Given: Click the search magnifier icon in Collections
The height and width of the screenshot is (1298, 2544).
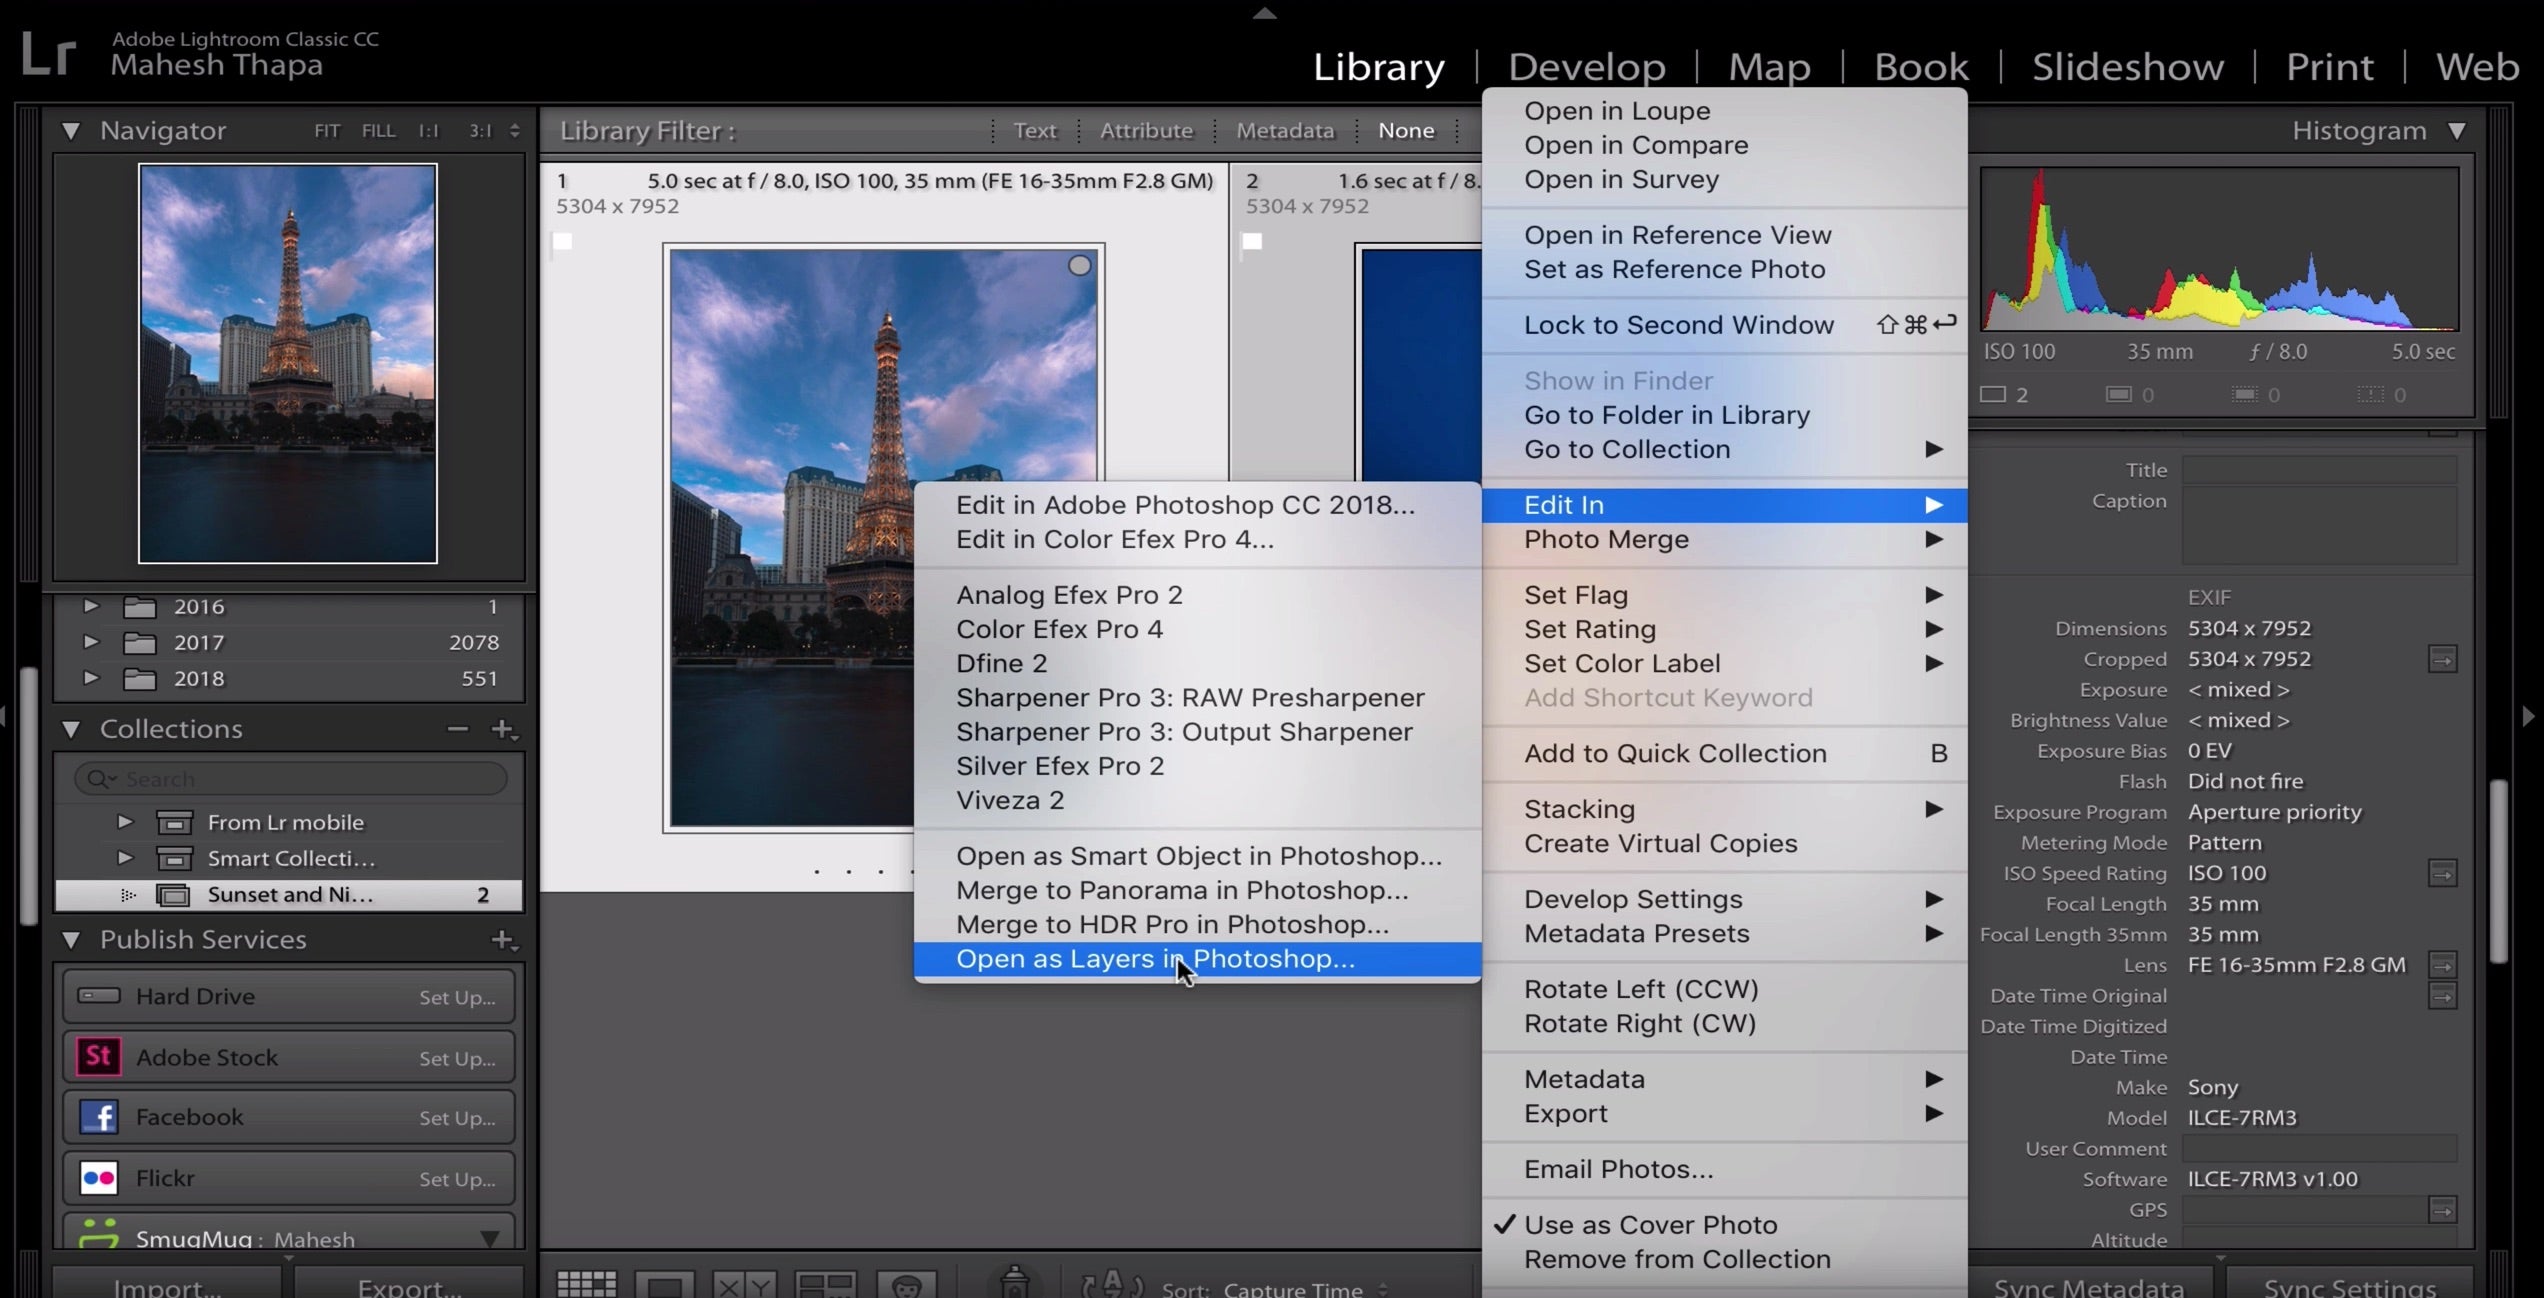Looking at the screenshot, I should 98,778.
